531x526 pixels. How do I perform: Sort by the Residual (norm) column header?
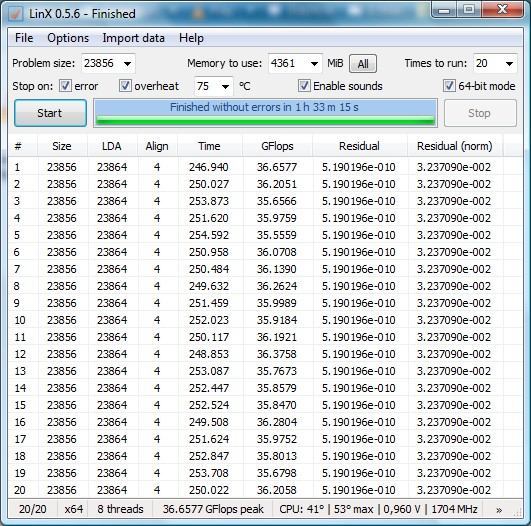click(x=454, y=146)
